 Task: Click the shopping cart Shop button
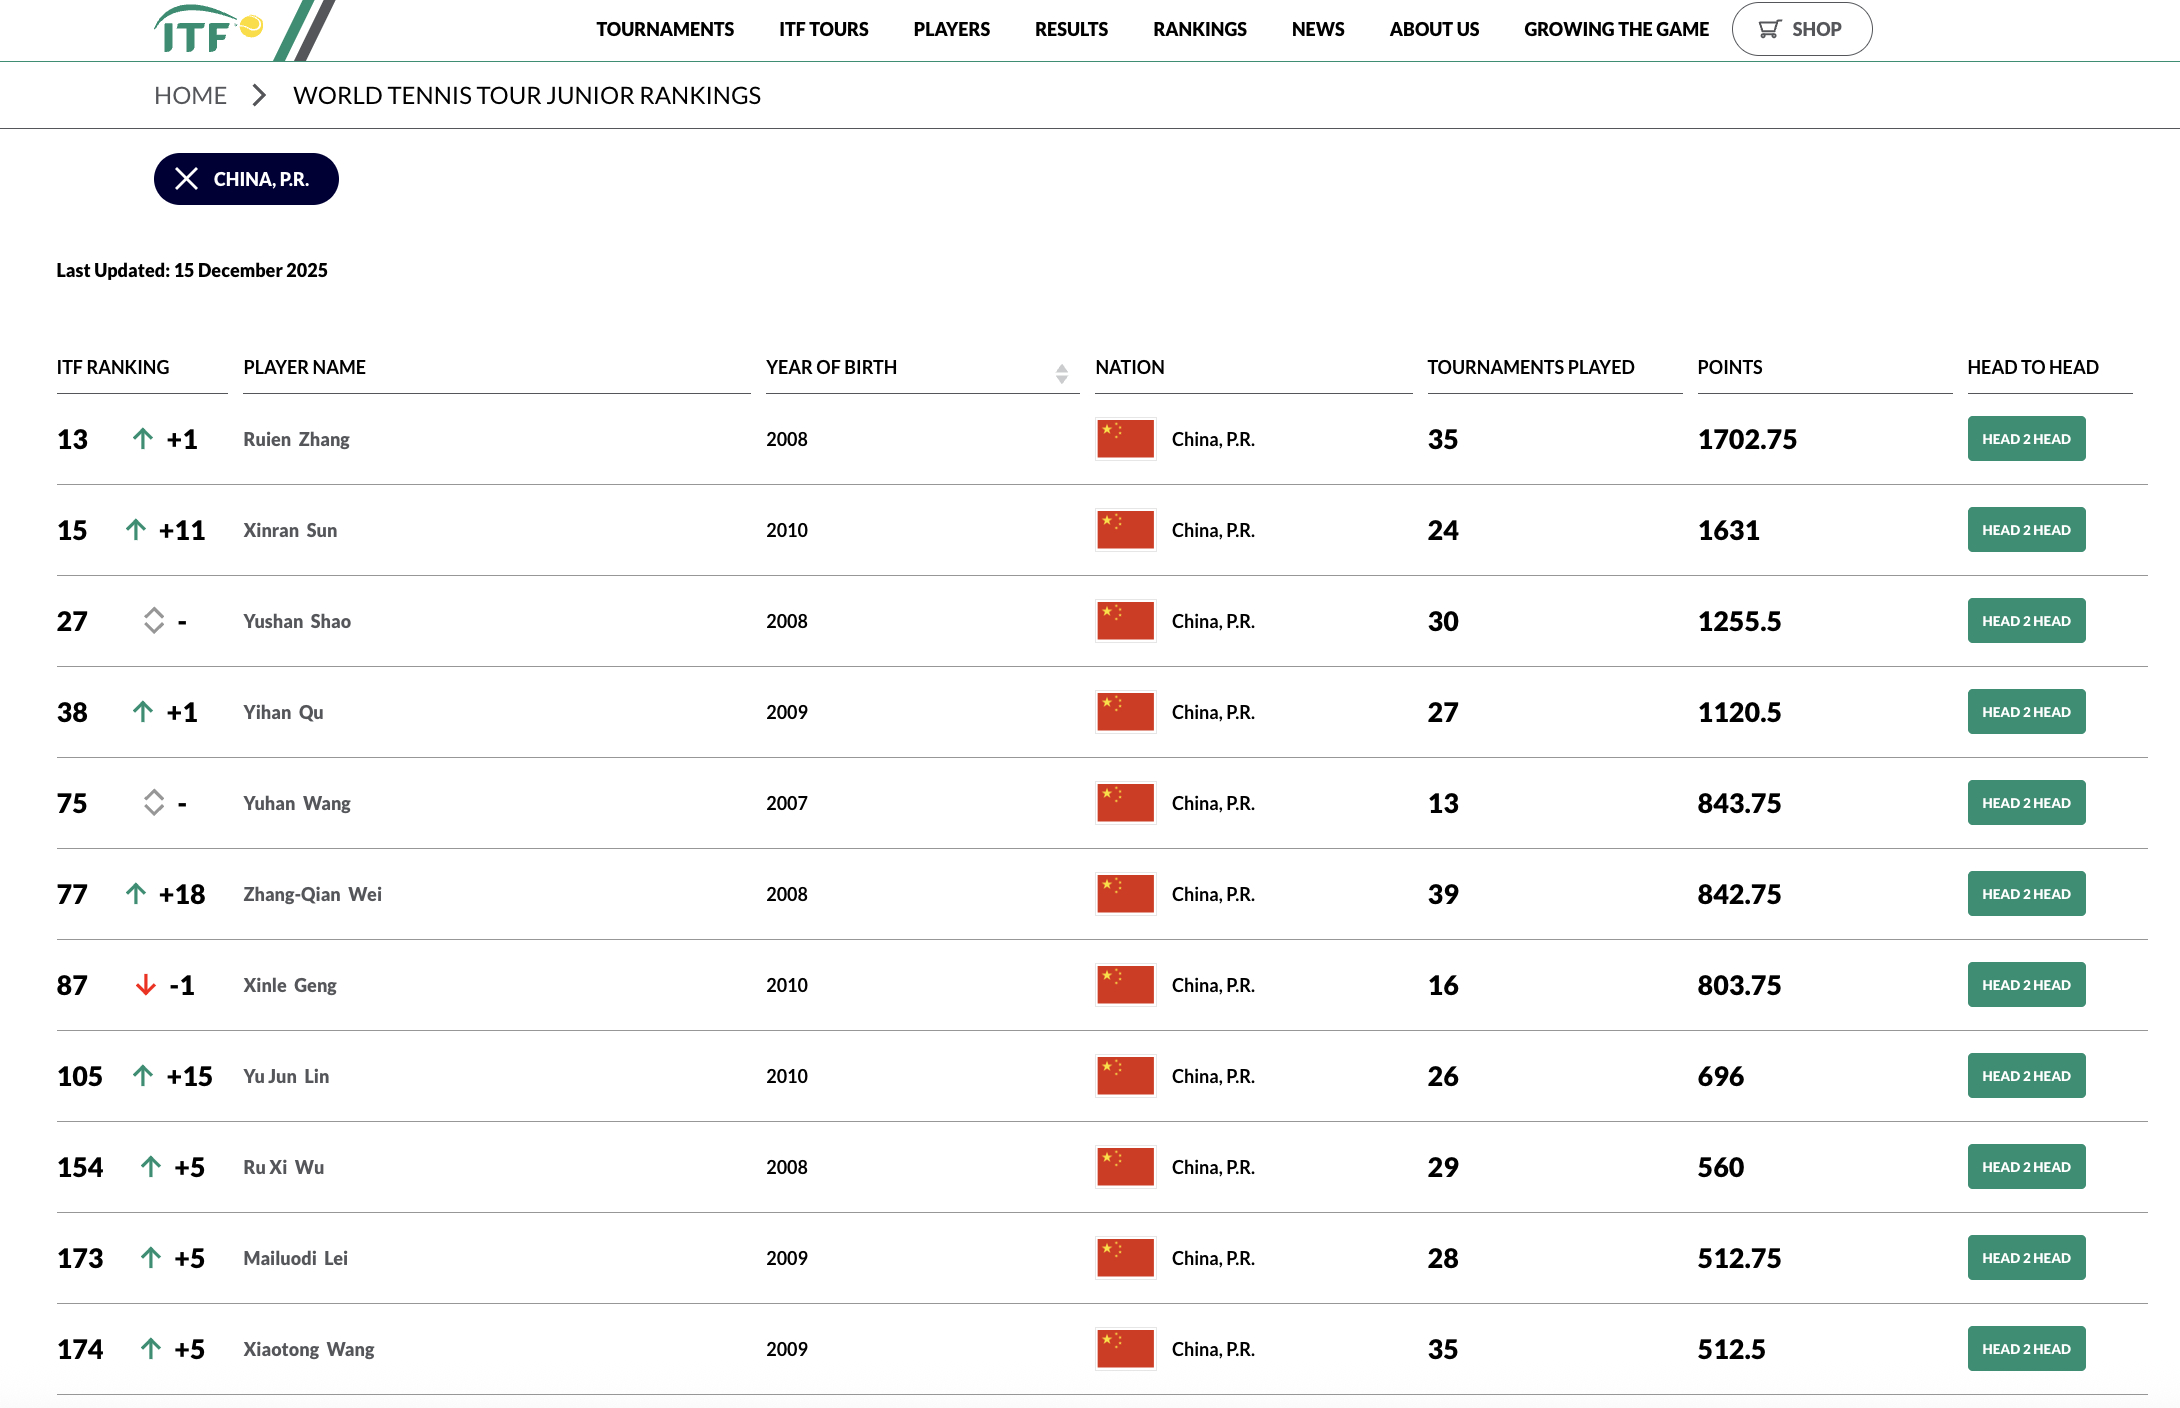(x=1801, y=29)
